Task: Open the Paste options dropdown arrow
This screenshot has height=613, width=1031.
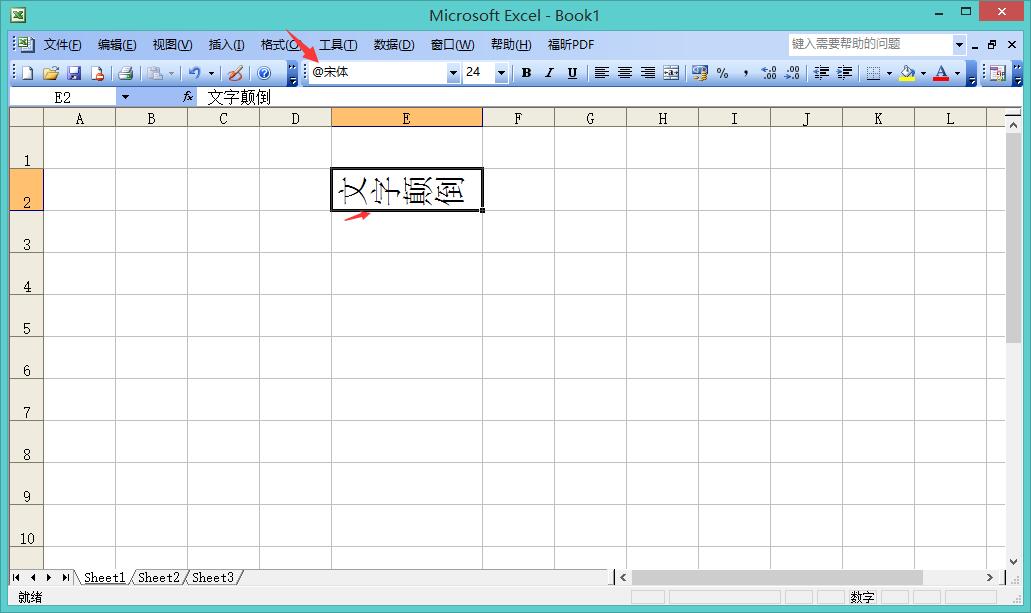Action: [x=171, y=74]
